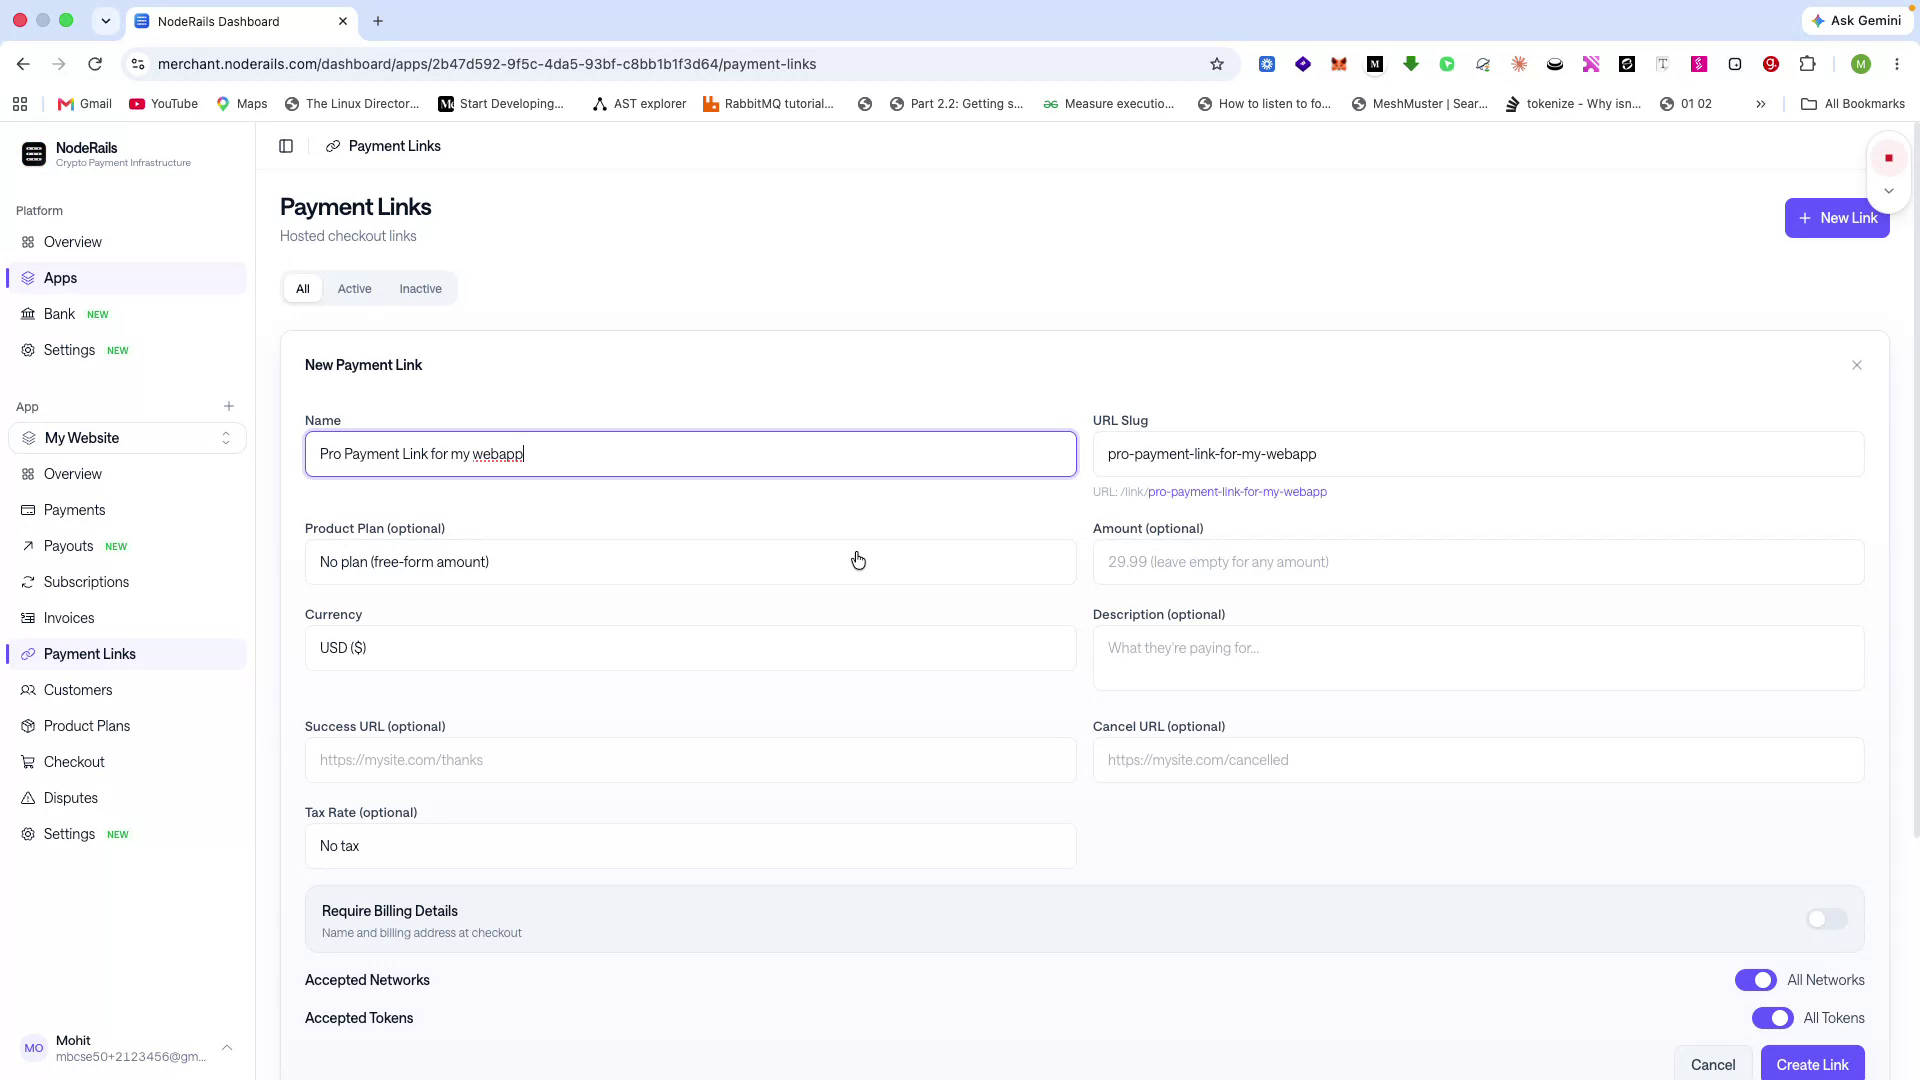Open the Bank section
The height and width of the screenshot is (1080, 1920).
127,314
